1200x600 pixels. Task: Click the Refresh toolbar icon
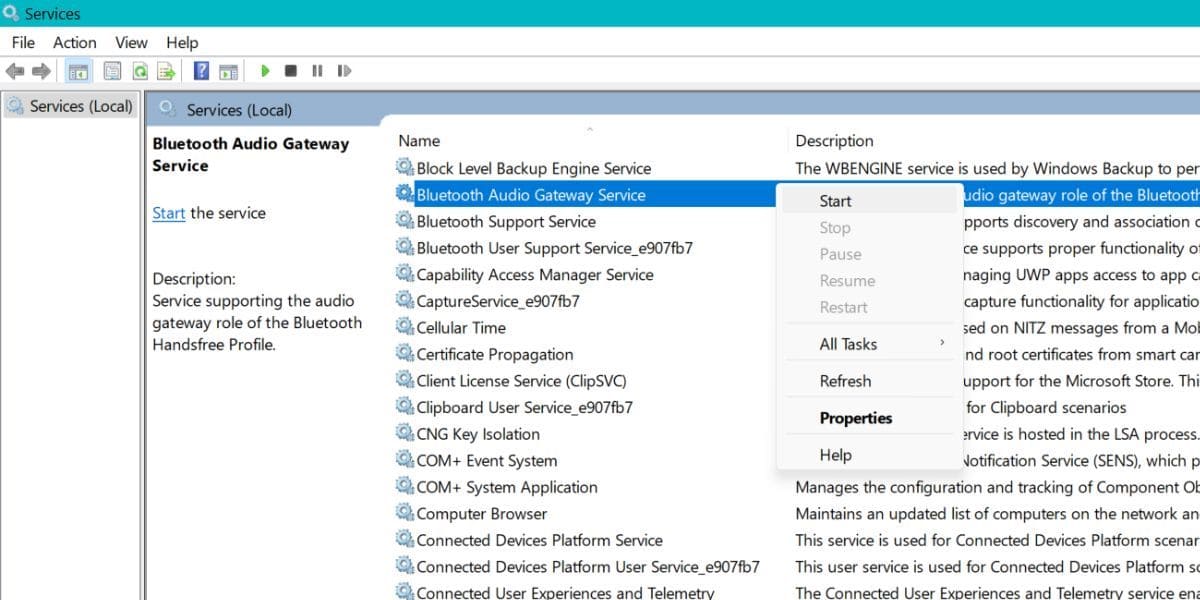coord(140,71)
